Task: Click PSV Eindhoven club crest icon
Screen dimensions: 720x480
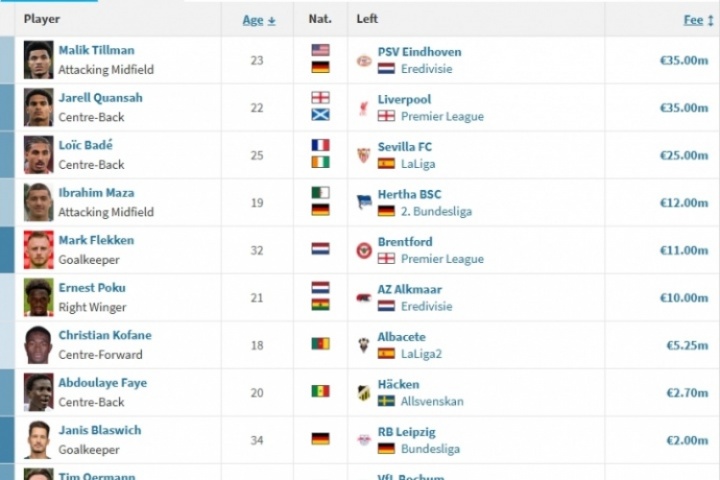Action: (x=364, y=60)
